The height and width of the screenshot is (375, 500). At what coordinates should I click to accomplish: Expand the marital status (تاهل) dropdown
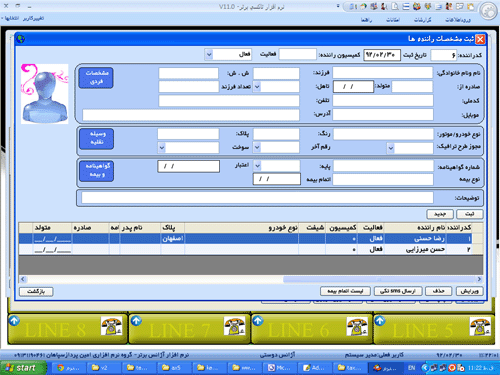(x=257, y=87)
